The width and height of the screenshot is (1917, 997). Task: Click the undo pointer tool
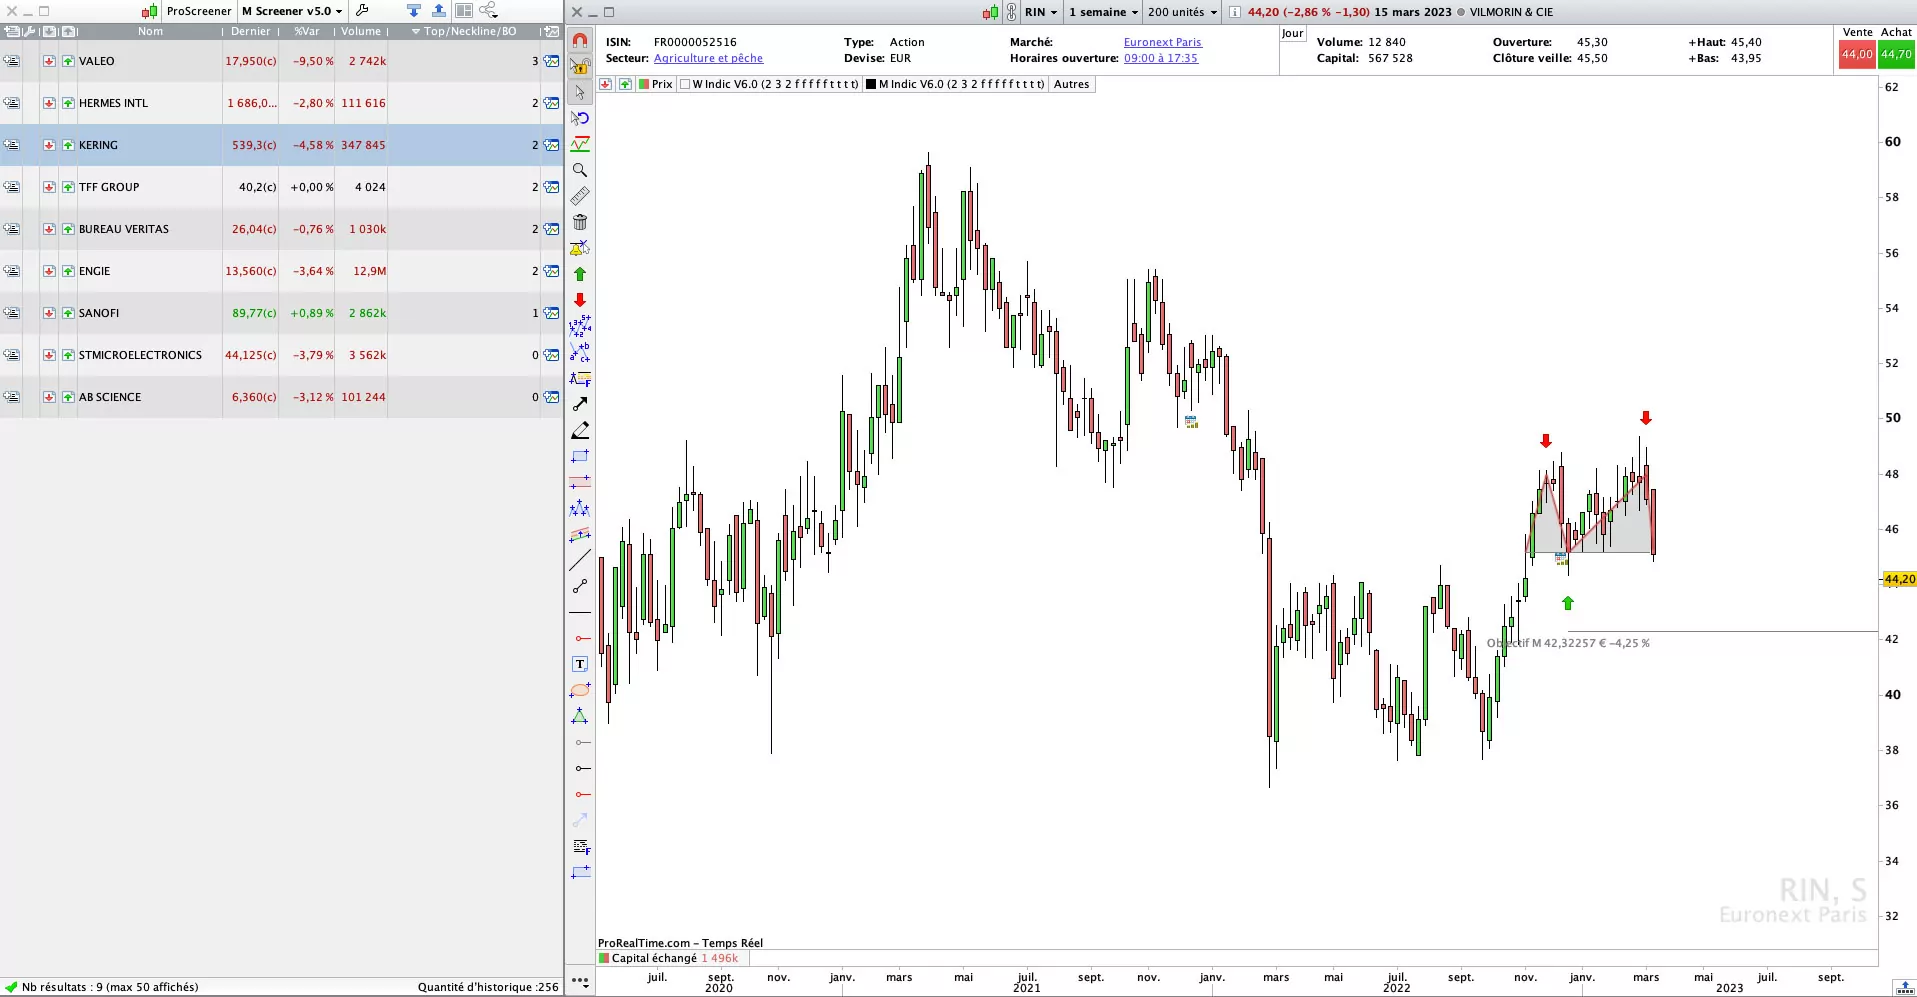[580, 118]
